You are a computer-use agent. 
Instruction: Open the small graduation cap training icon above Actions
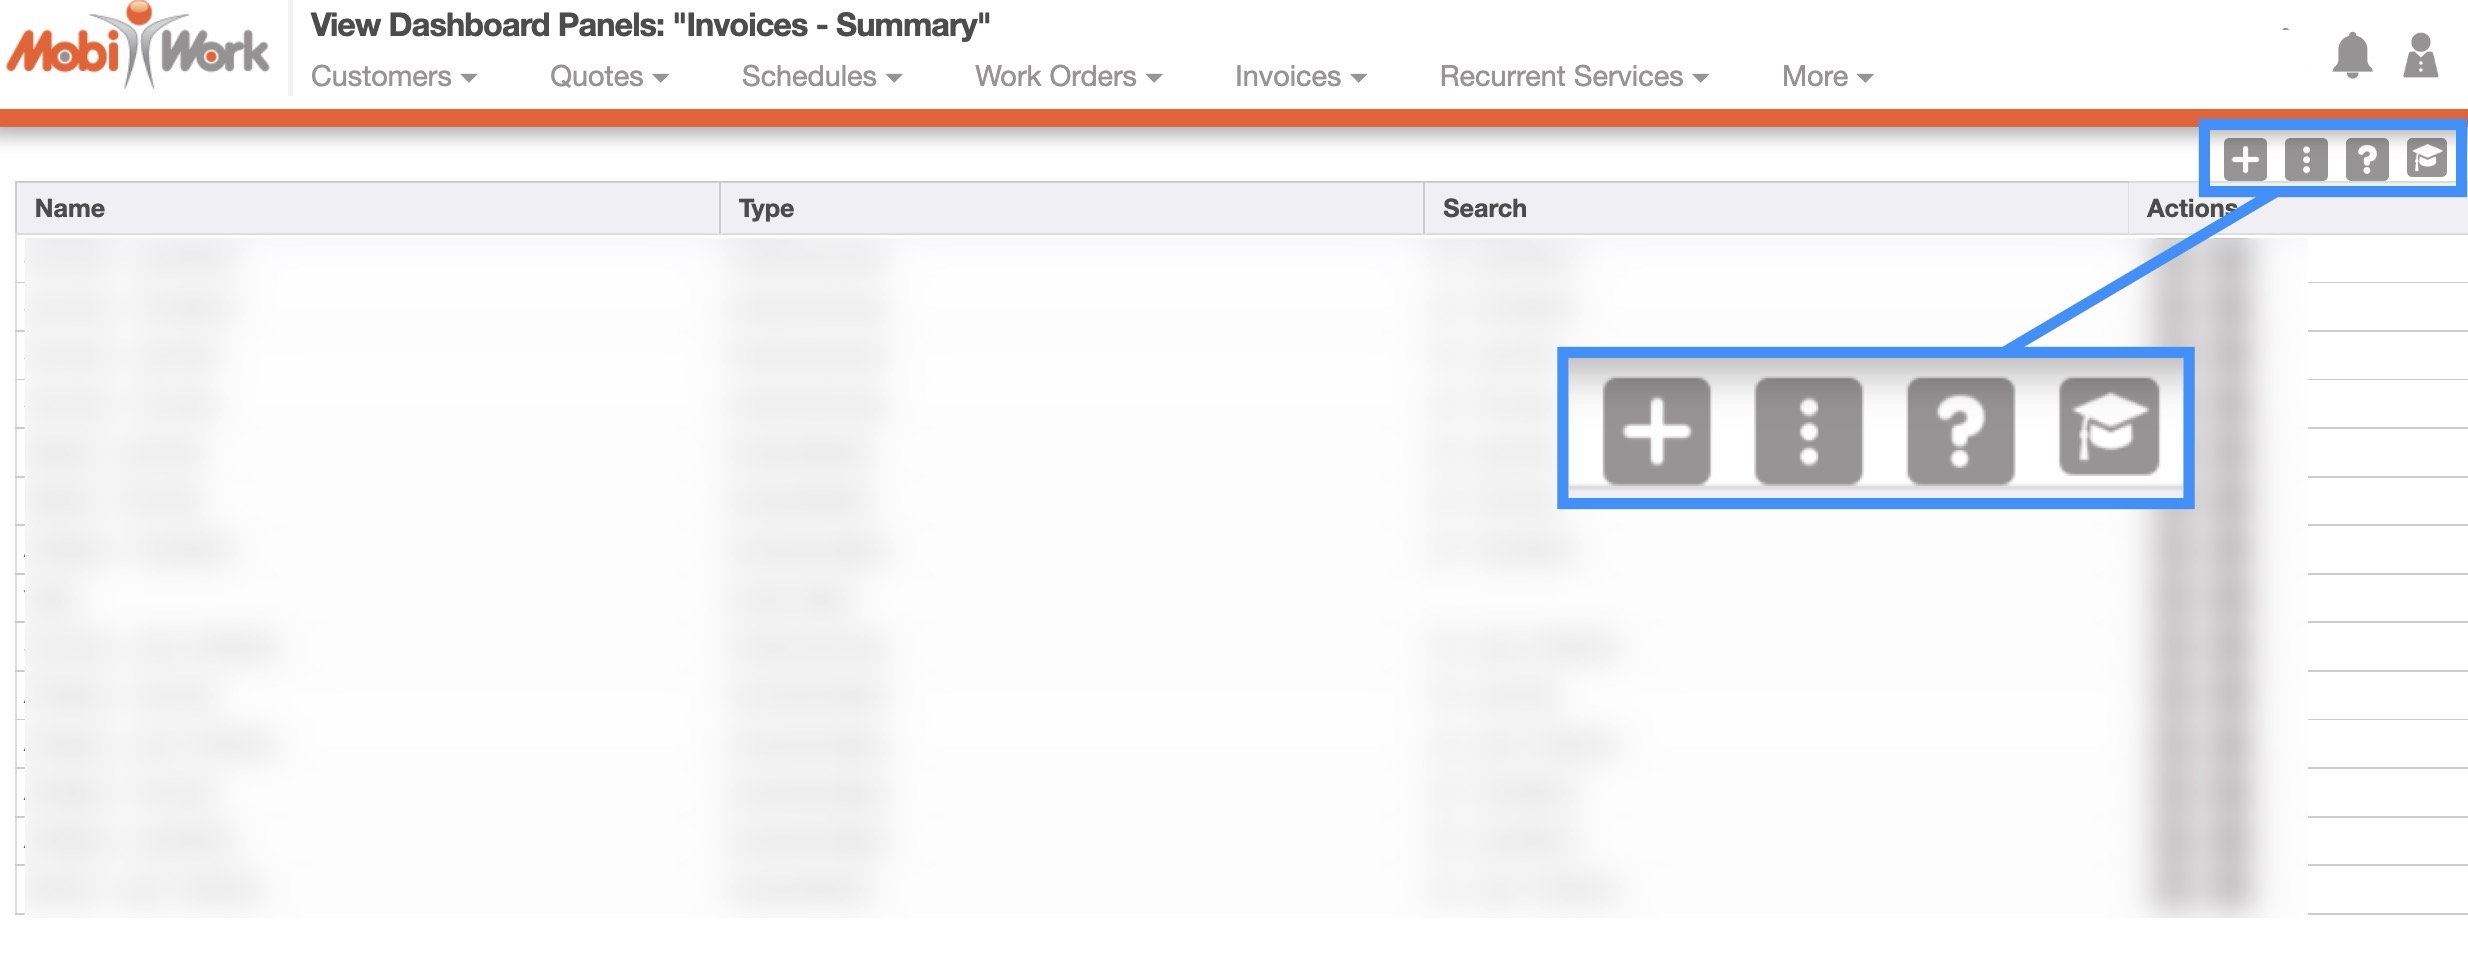(x=2427, y=159)
